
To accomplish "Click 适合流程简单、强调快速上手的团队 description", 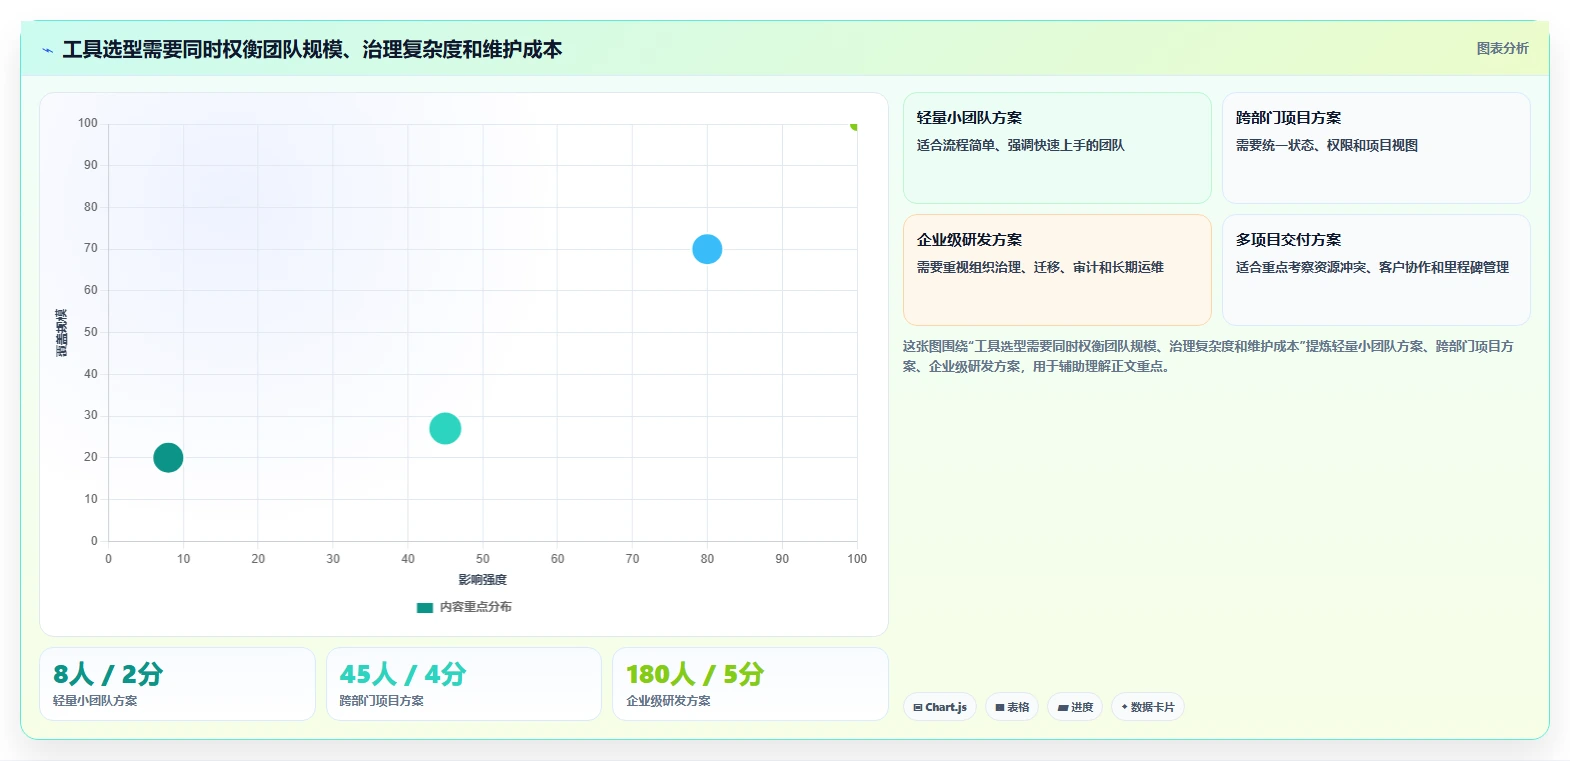I will tap(1020, 145).
